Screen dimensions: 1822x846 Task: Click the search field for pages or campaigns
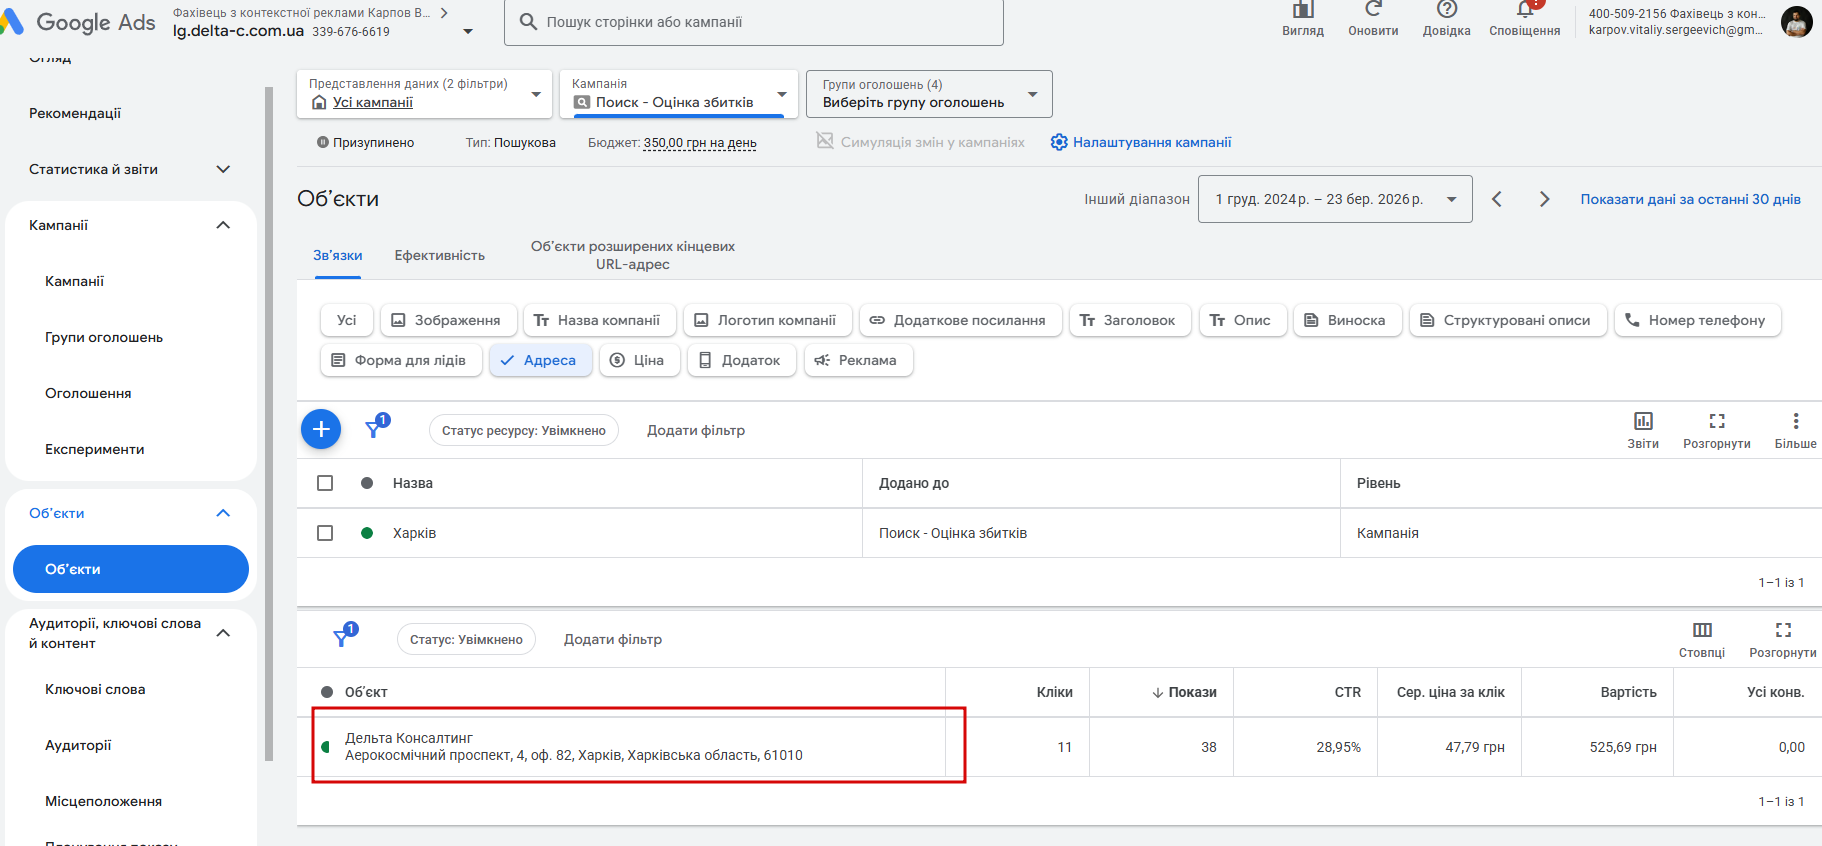760,22
